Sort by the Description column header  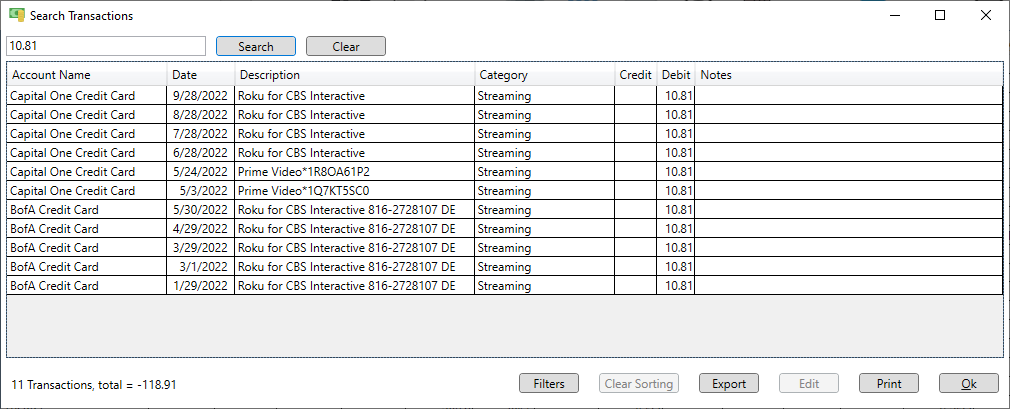pyautogui.click(x=355, y=75)
